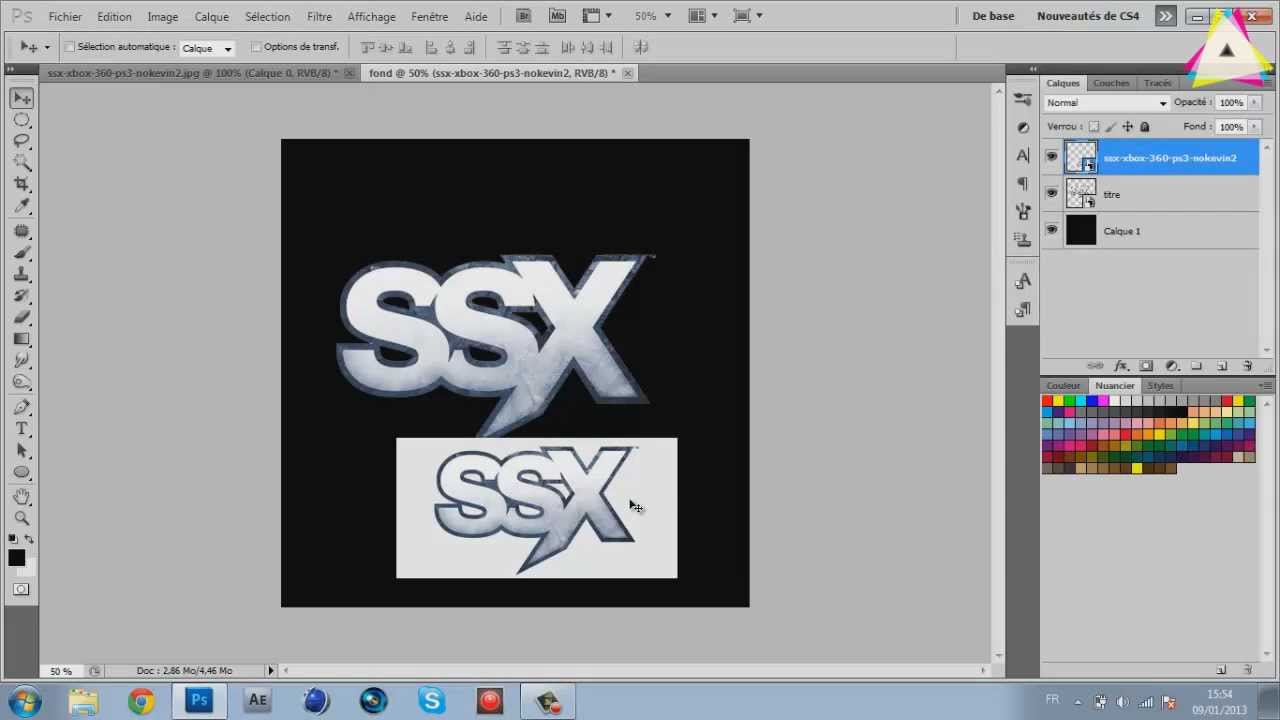Open the Calque auto-select dropdown
The height and width of the screenshot is (720, 1280).
pyautogui.click(x=207, y=48)
